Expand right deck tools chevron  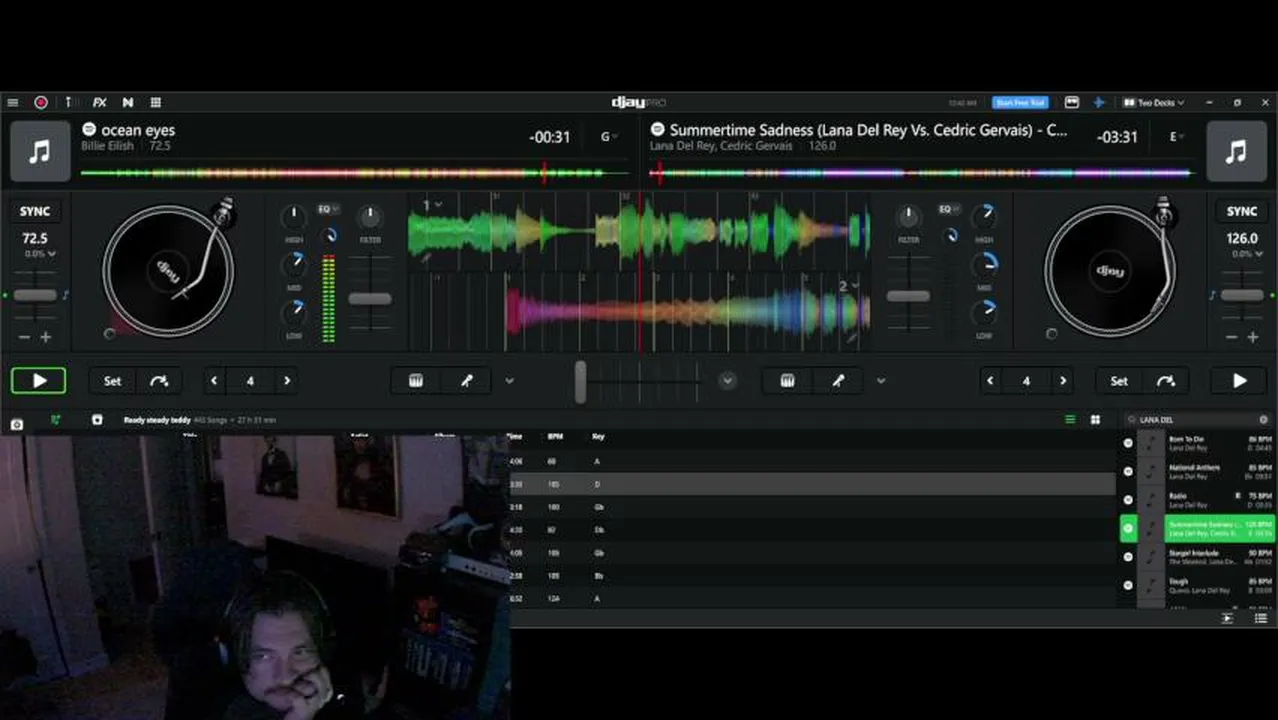click(x=881, y=381)
